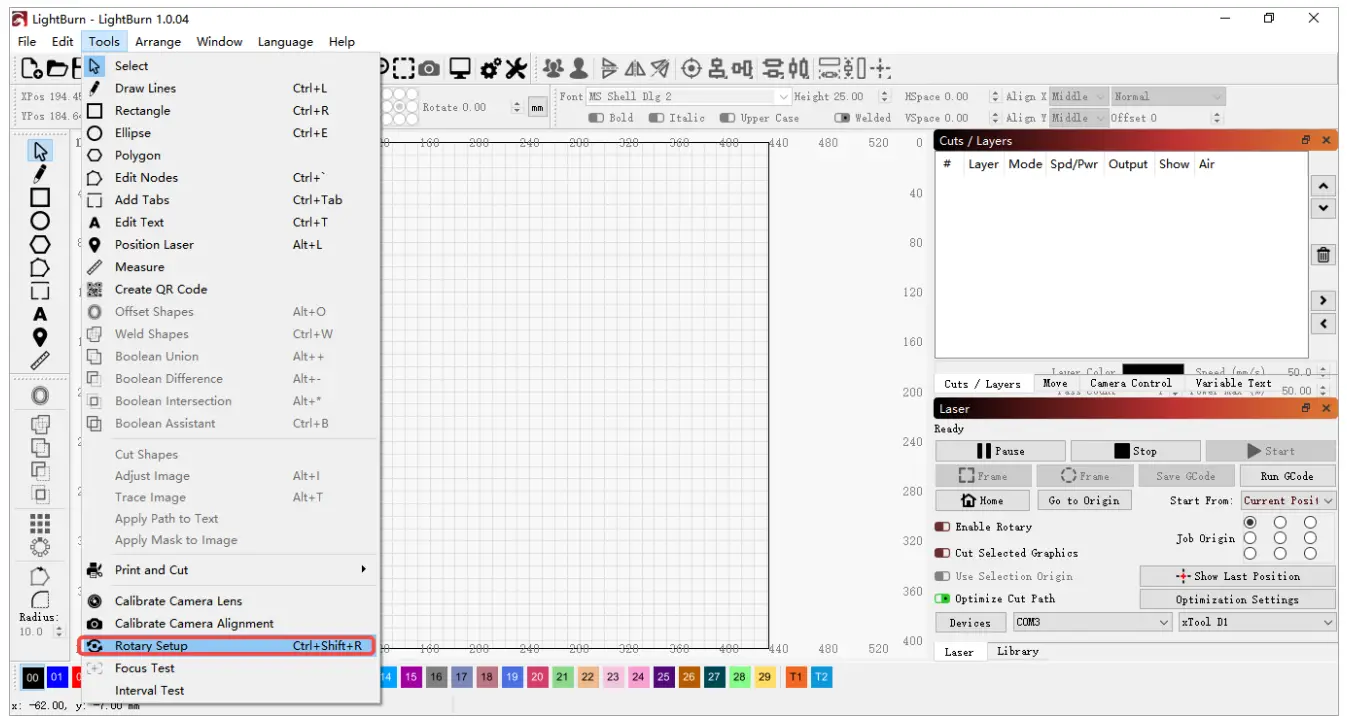Open the COM3 port dropdown

1091,622
